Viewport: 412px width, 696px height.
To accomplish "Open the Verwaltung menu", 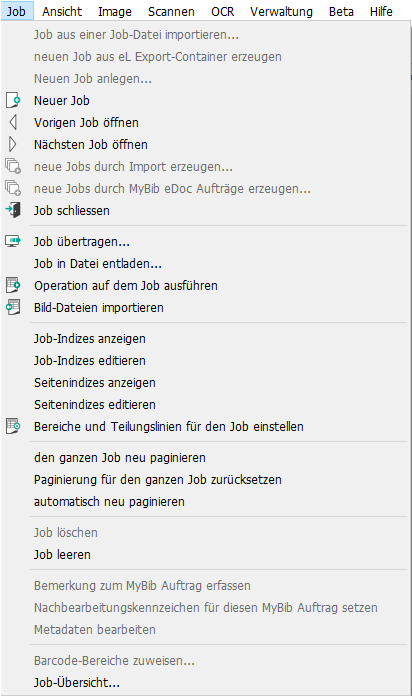I will click(x=281, y=11).
